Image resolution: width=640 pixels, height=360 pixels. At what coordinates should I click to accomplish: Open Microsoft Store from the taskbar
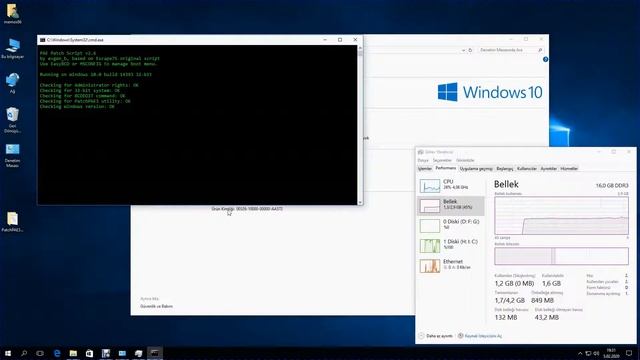pyautogui.click(x=89, y=353)
